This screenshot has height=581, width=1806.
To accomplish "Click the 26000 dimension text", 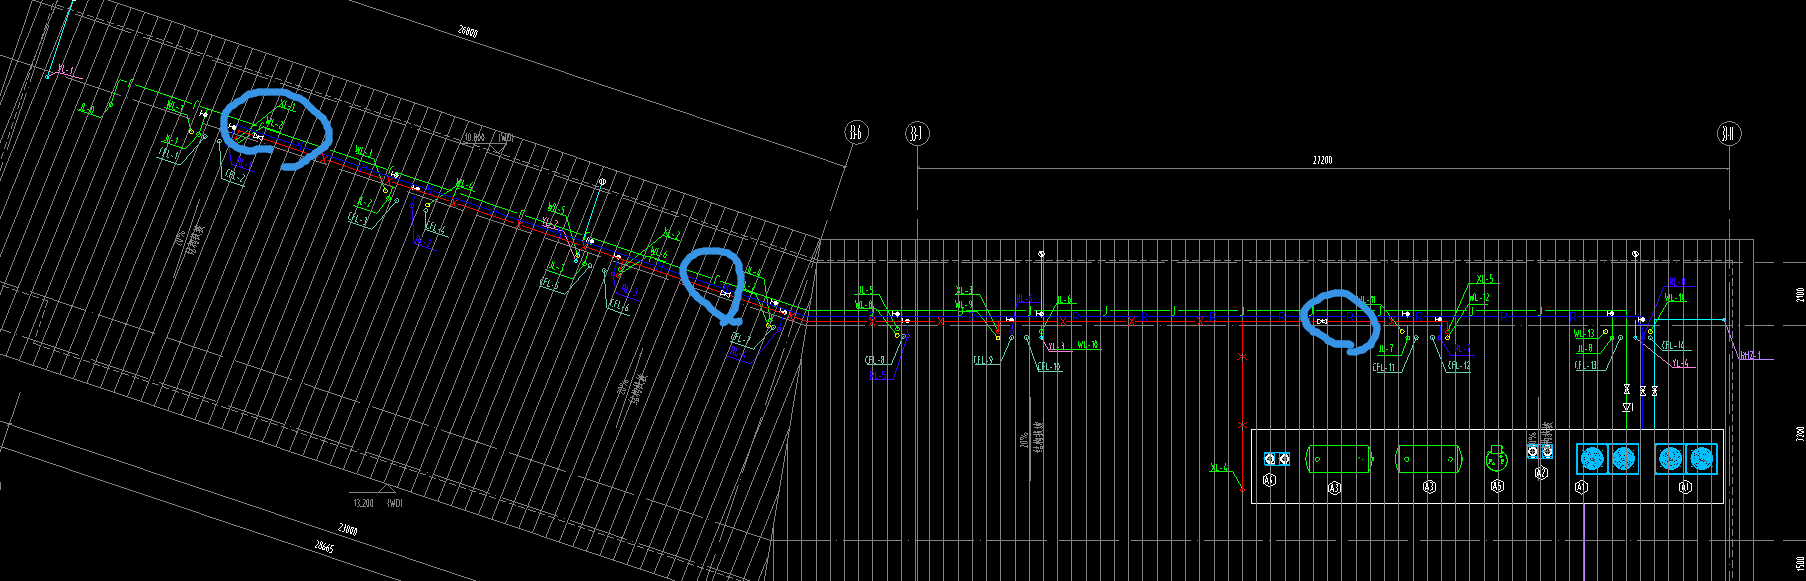I will pyautogui.click(x=467, y=32).
